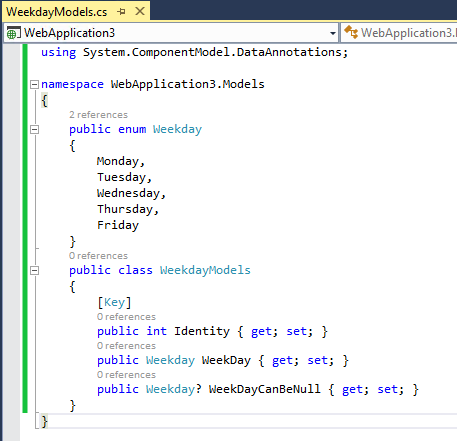Open '0 references' CodeLens above WeekDay property

[x=126, y=346]
